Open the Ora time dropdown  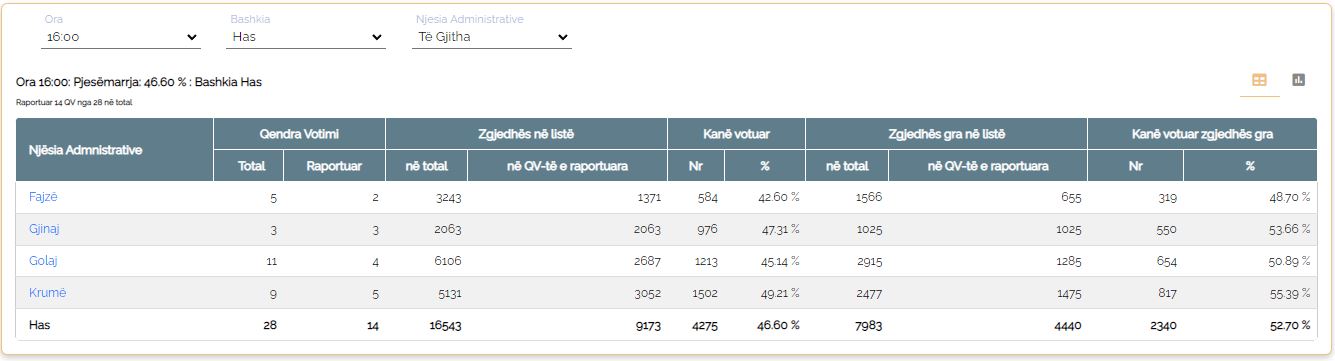coord(121,37)
